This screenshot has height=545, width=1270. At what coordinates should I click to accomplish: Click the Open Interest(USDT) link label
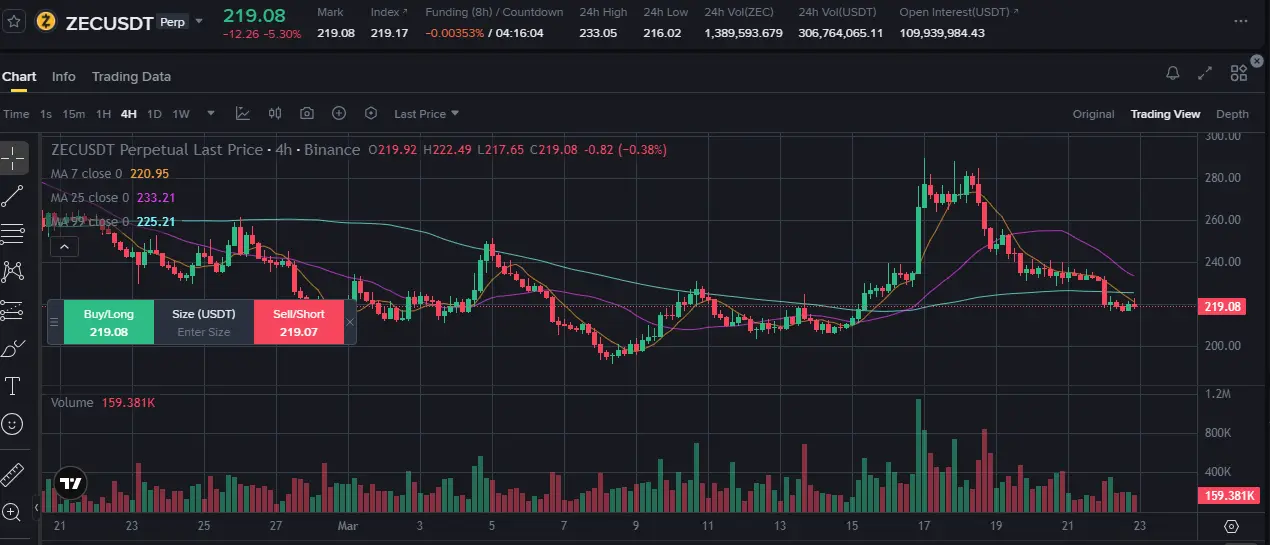point(959,12)
